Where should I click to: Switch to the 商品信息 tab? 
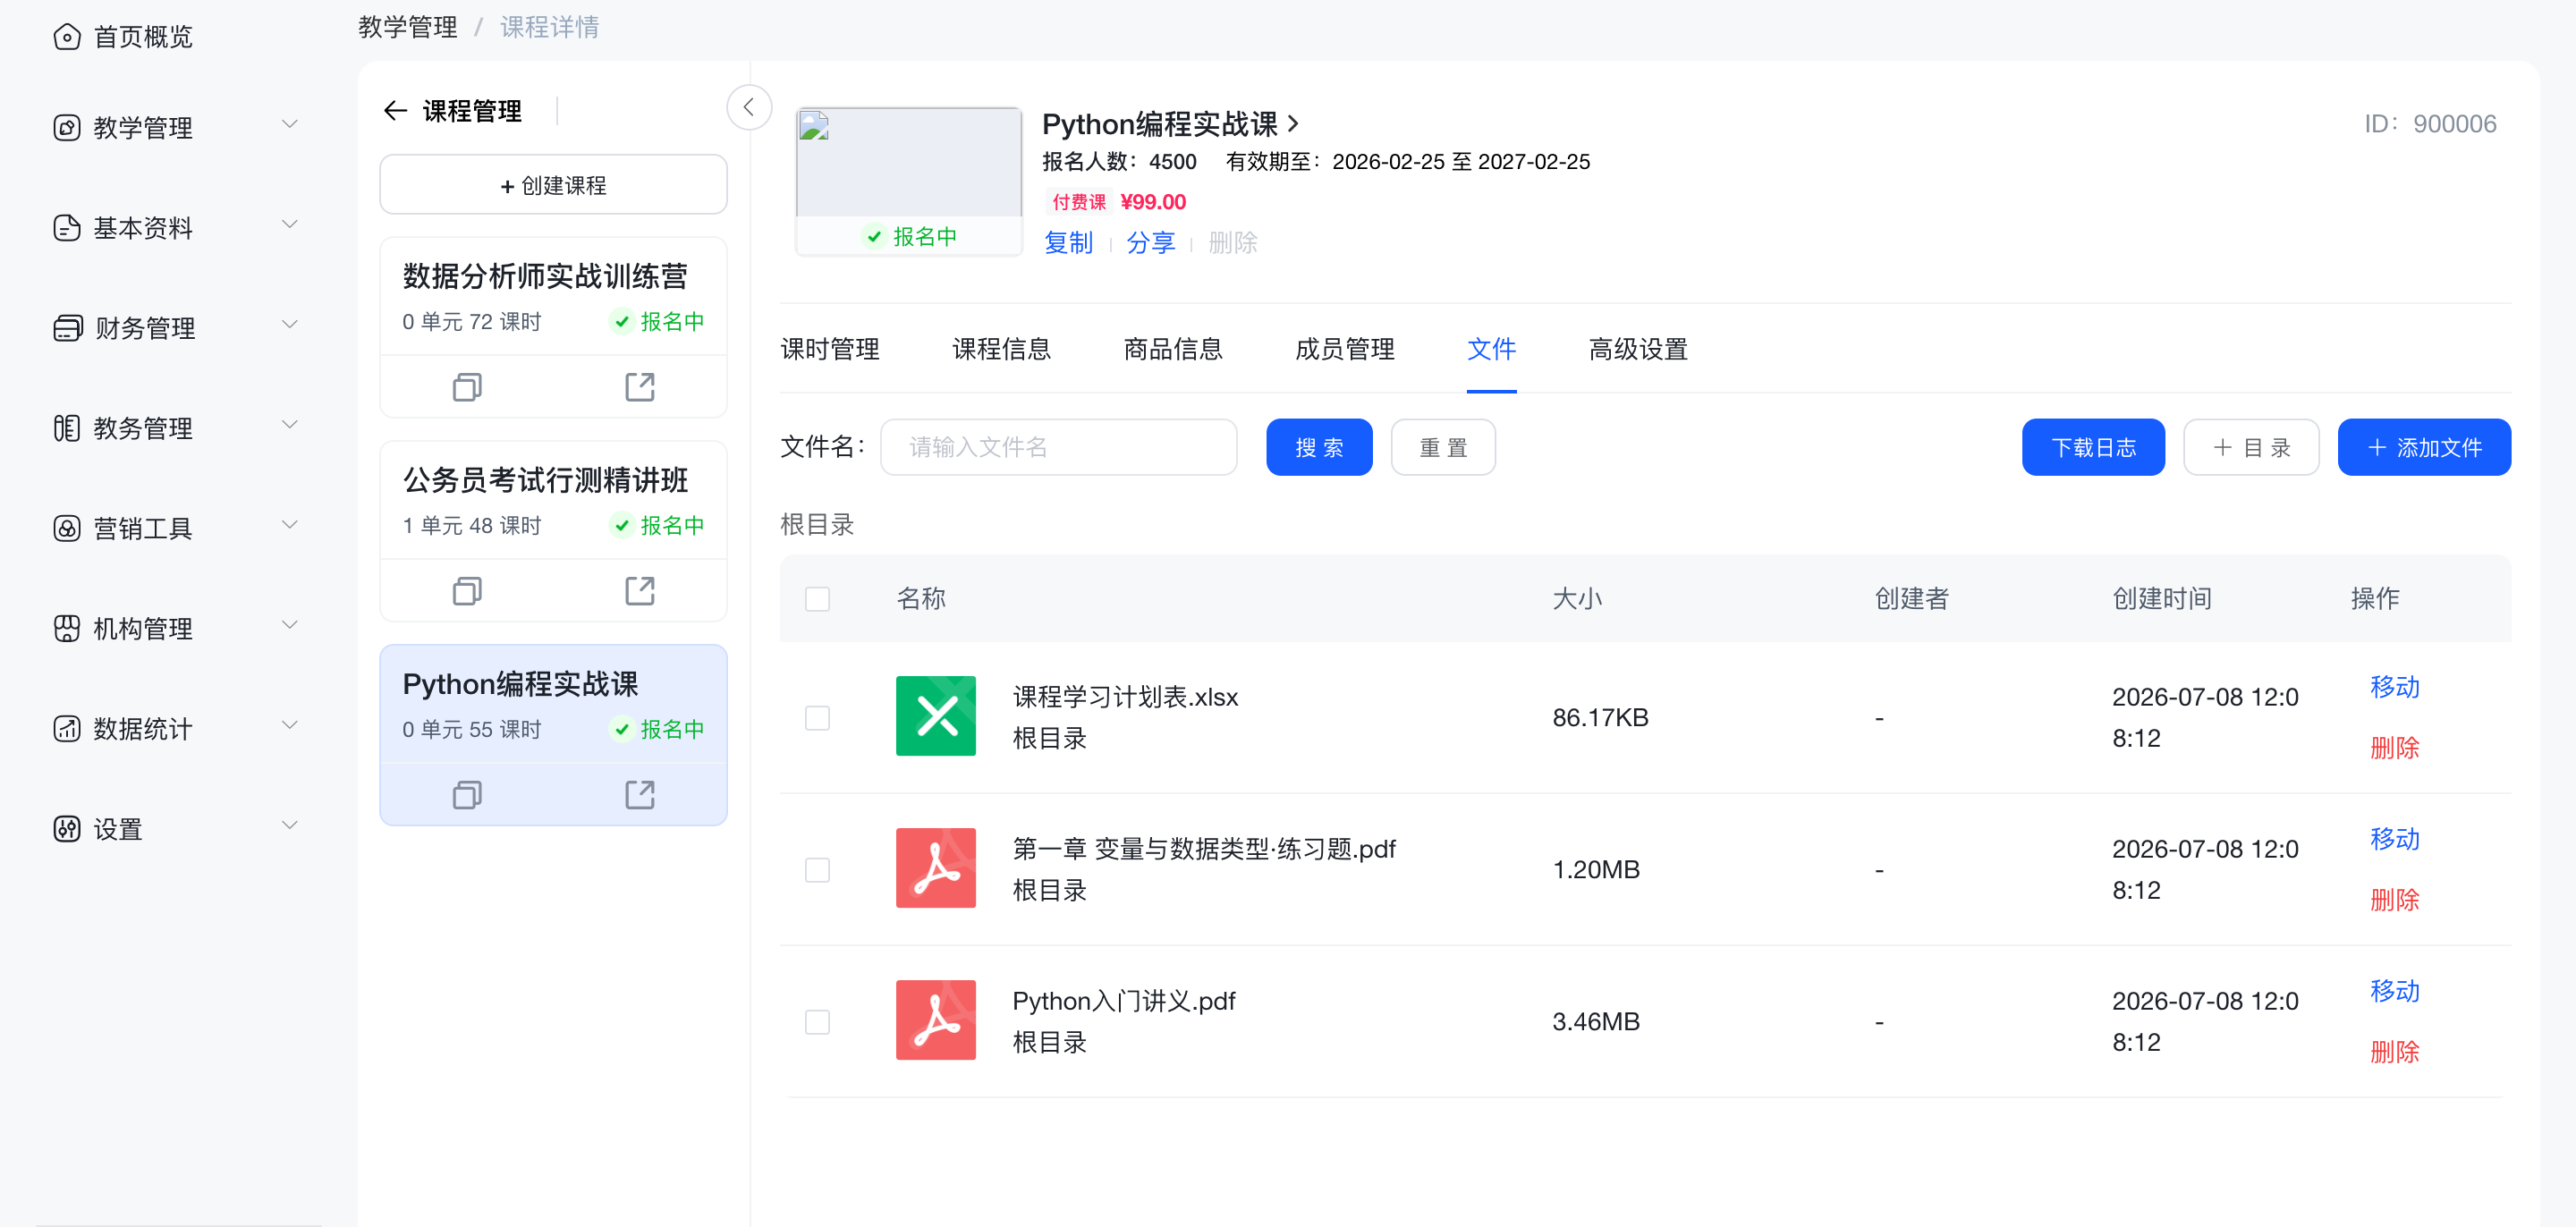(1173, 349)
